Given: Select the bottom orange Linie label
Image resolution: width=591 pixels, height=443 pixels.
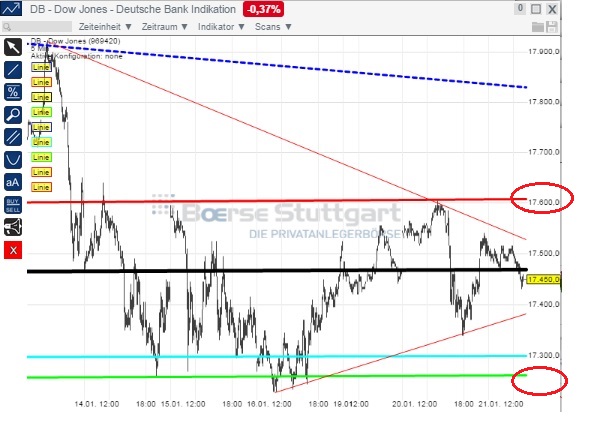Looking at the screenshot, I should point(41,187).
